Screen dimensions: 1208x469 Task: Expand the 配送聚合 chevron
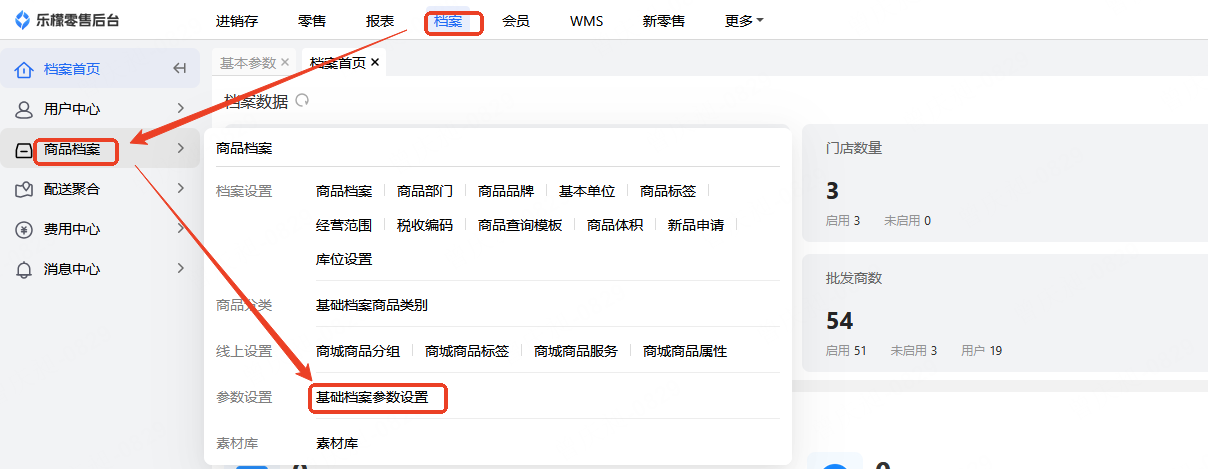point(181,188)
